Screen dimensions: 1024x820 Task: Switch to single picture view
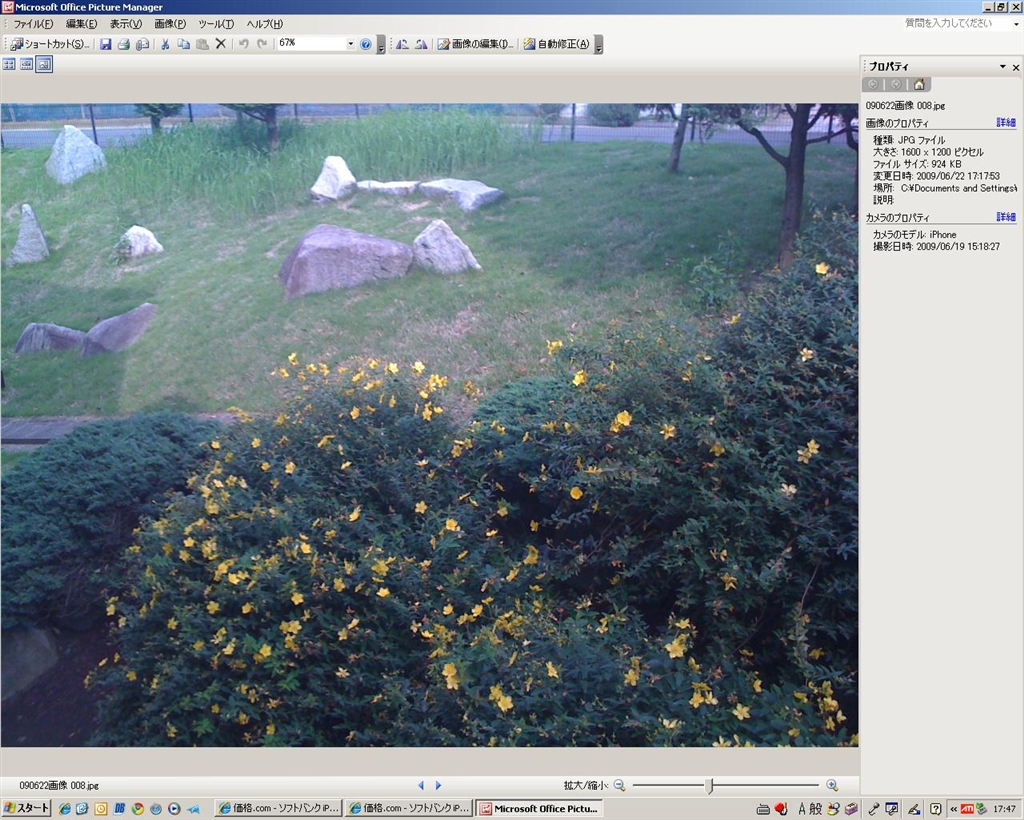pos(44,64)
